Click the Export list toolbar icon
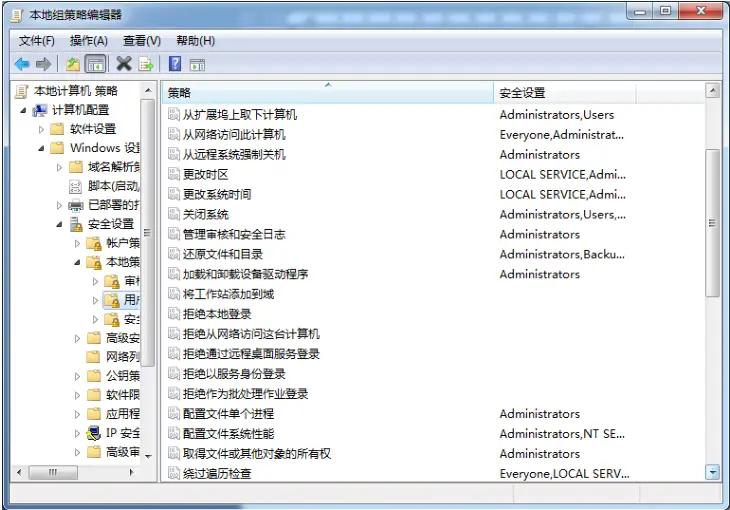Screen dimensions: 730x510 click(146, 64)
